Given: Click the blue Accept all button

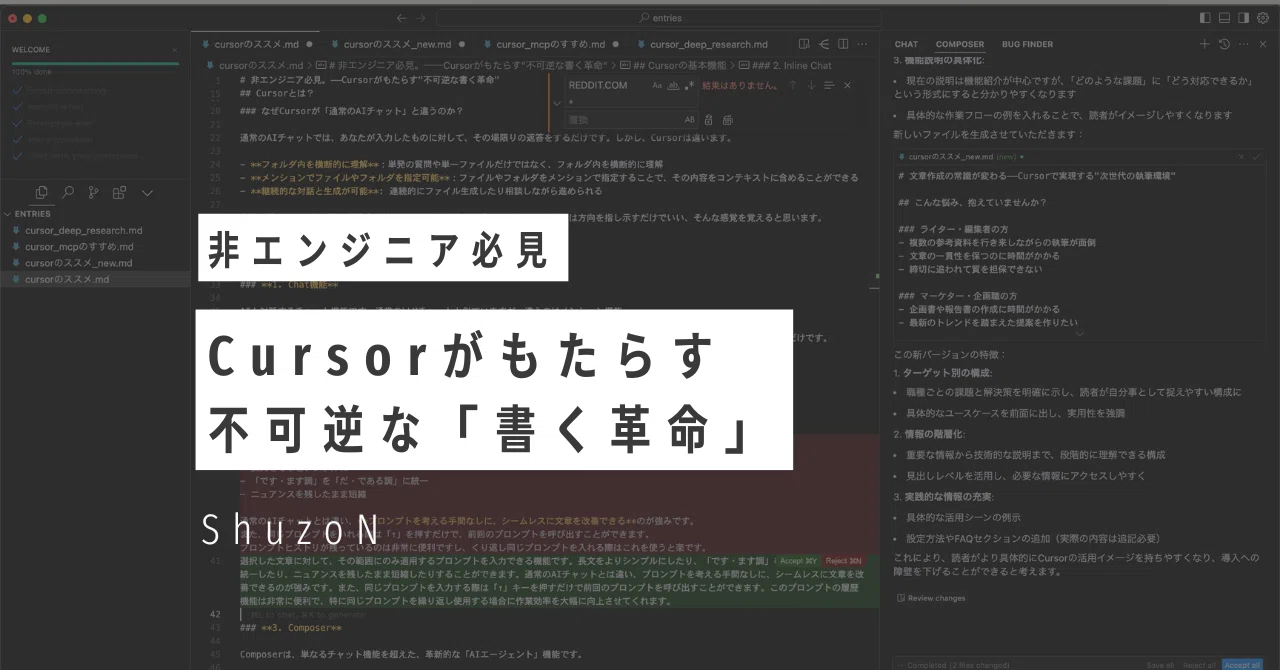Looking at the screenshot, I should [1243, 664].
